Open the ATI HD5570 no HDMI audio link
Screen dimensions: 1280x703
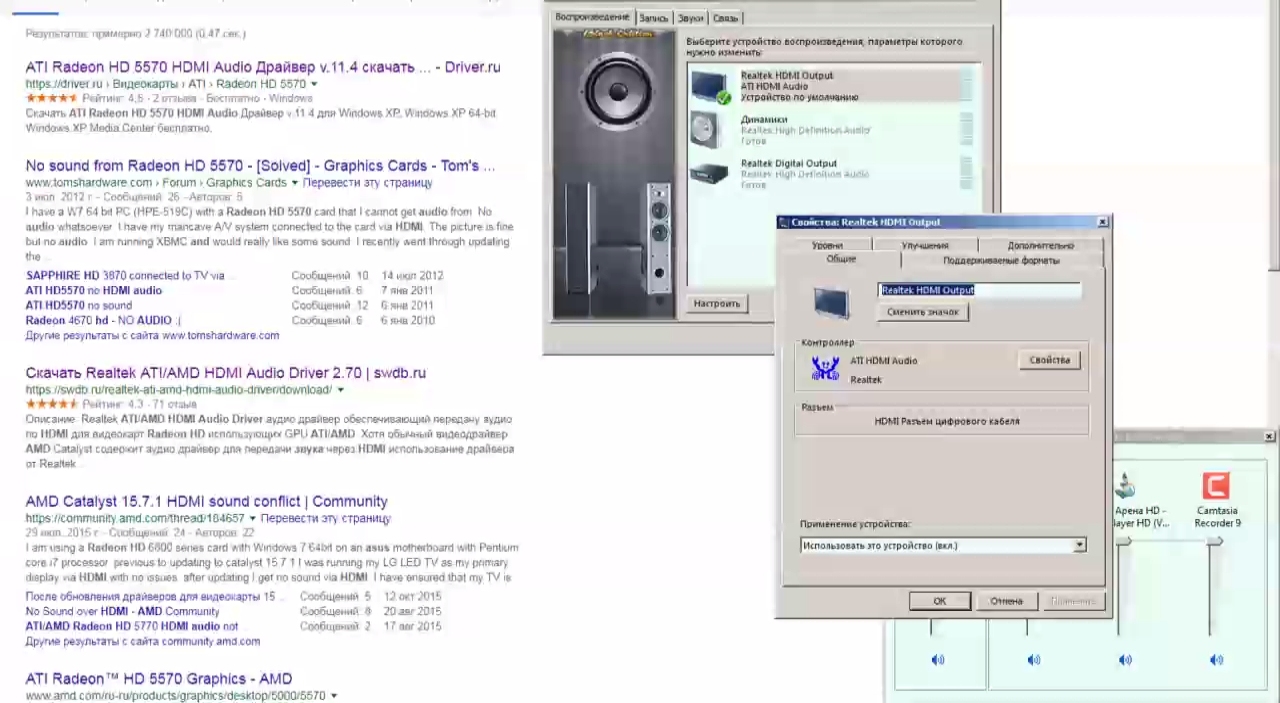[94, 290]
